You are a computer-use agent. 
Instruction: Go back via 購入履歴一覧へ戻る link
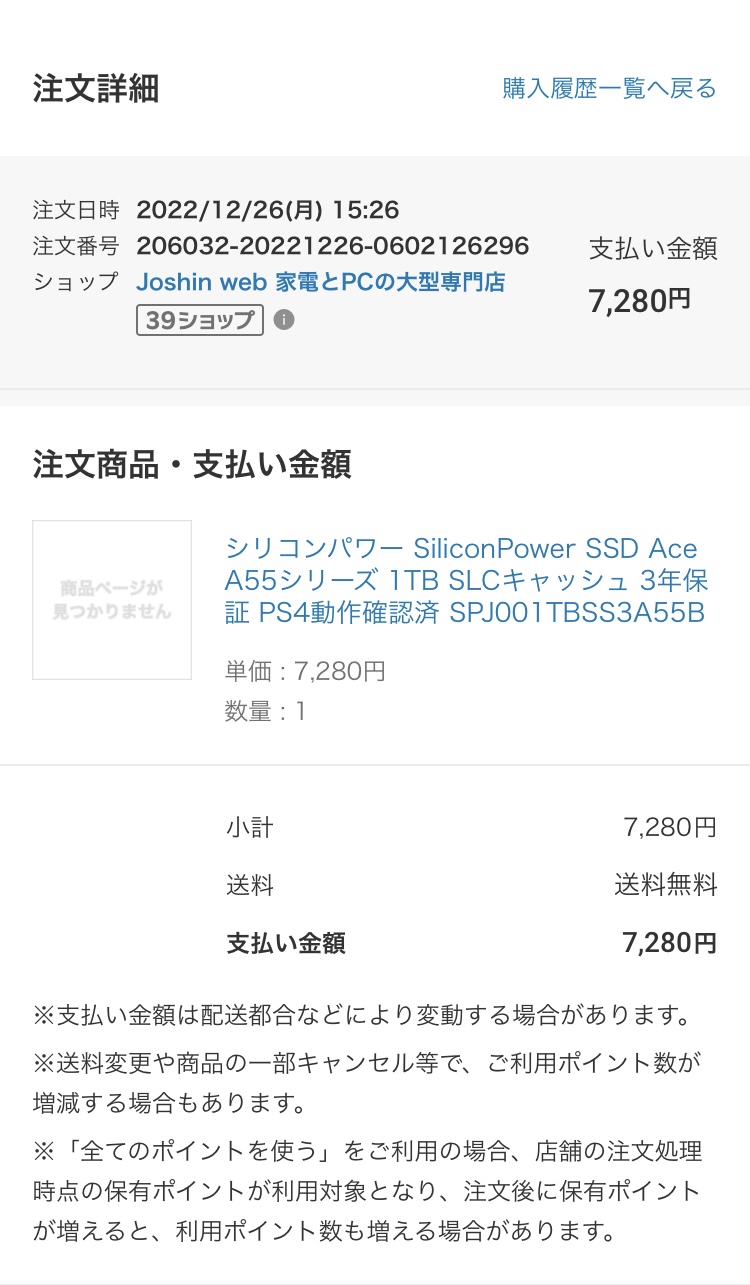(x=609, y=89)
